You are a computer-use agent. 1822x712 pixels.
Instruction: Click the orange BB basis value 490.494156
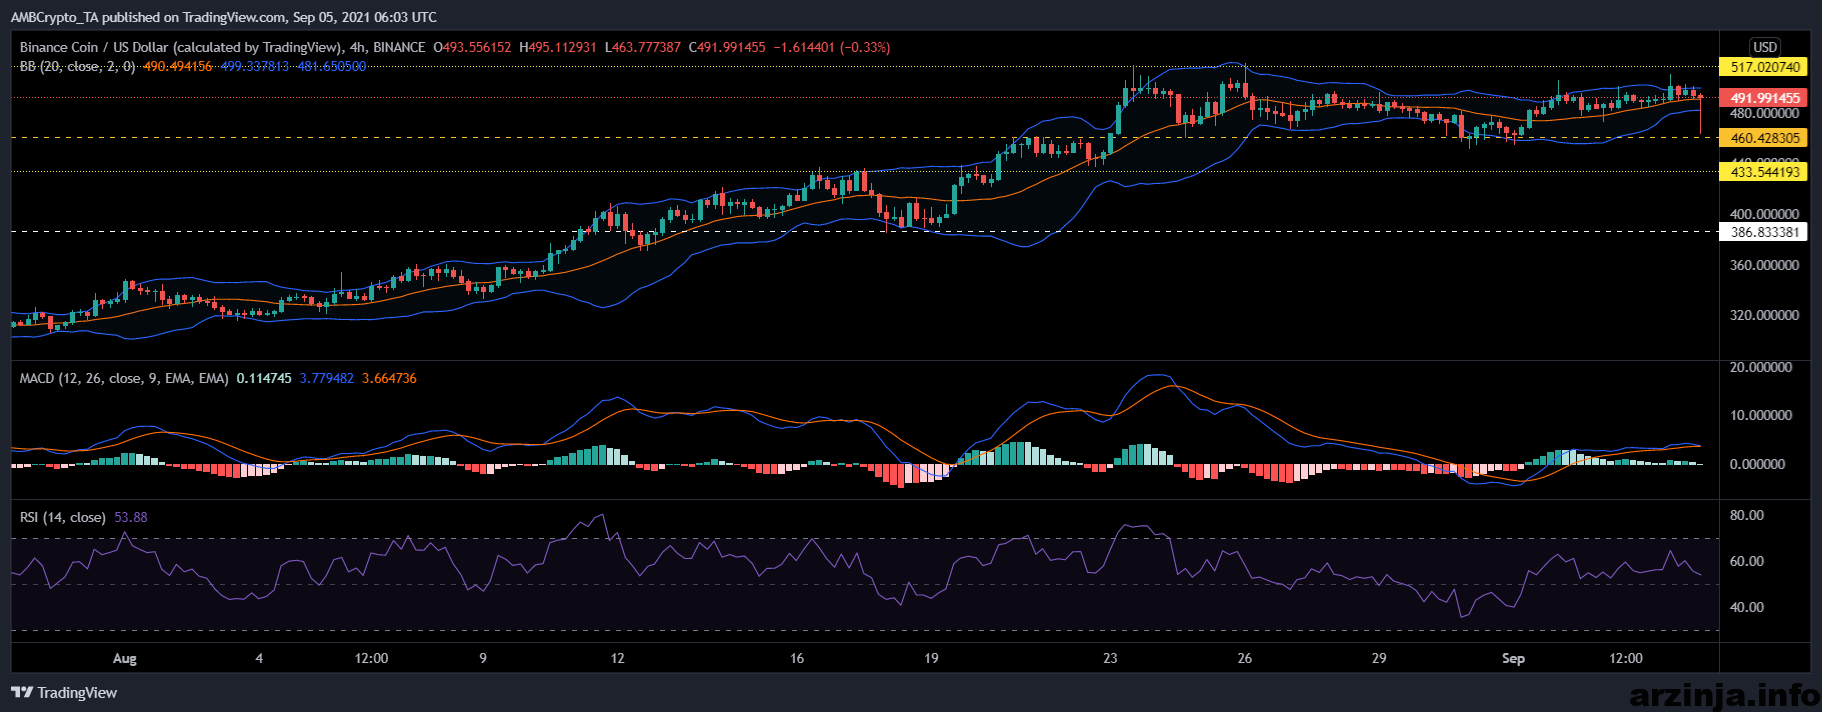177,66
